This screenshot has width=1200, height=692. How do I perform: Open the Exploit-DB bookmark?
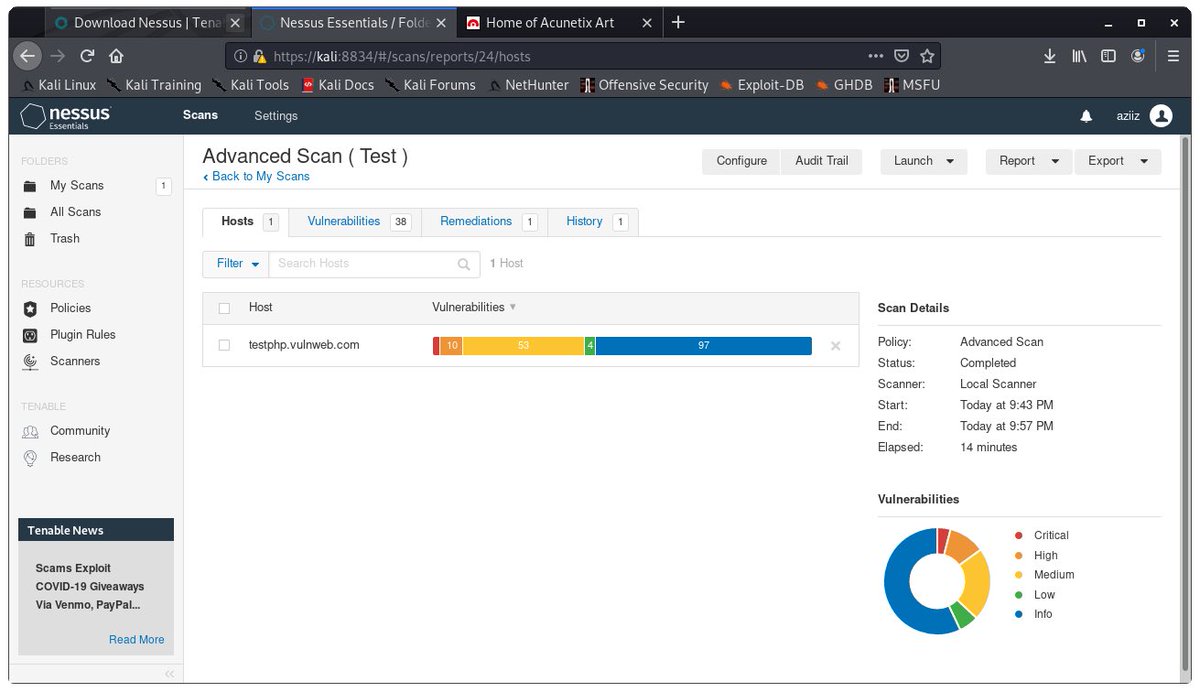coord(760,85)
